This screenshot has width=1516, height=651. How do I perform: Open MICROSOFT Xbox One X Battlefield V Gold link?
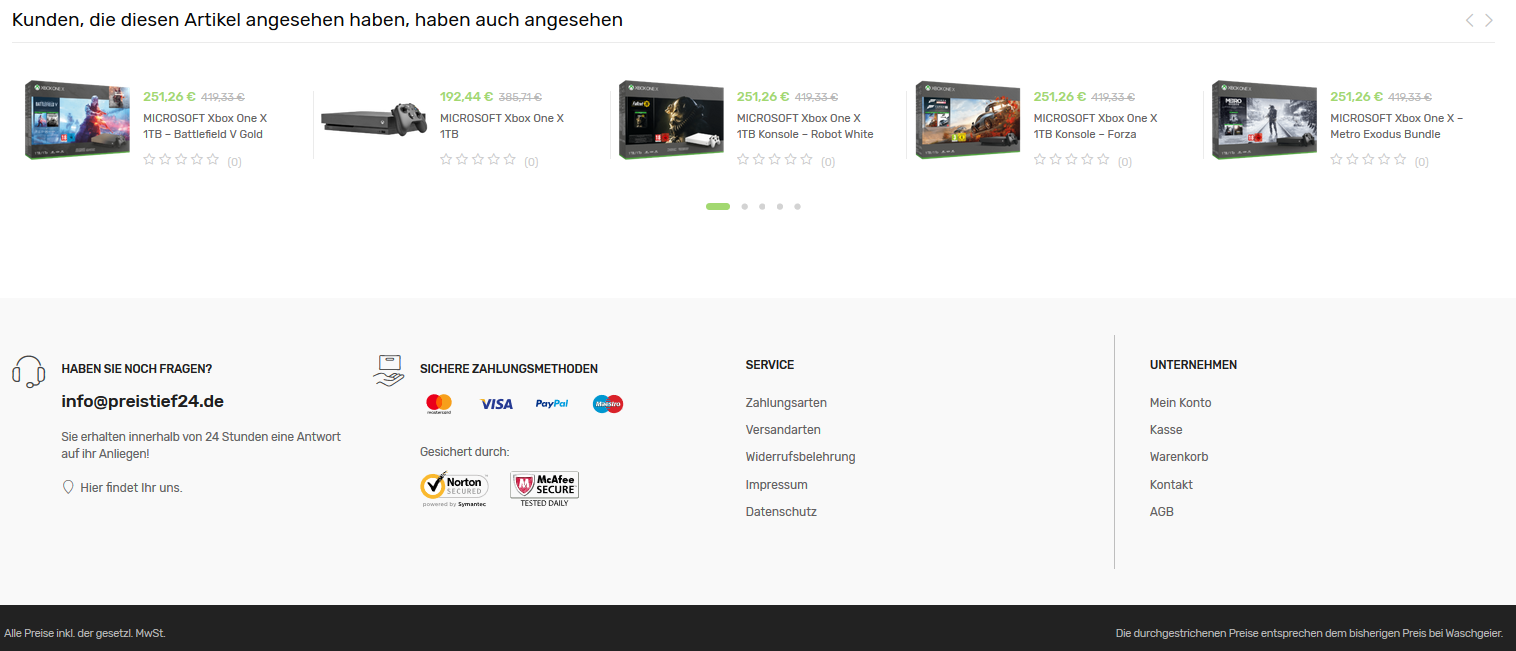point(205,126)
